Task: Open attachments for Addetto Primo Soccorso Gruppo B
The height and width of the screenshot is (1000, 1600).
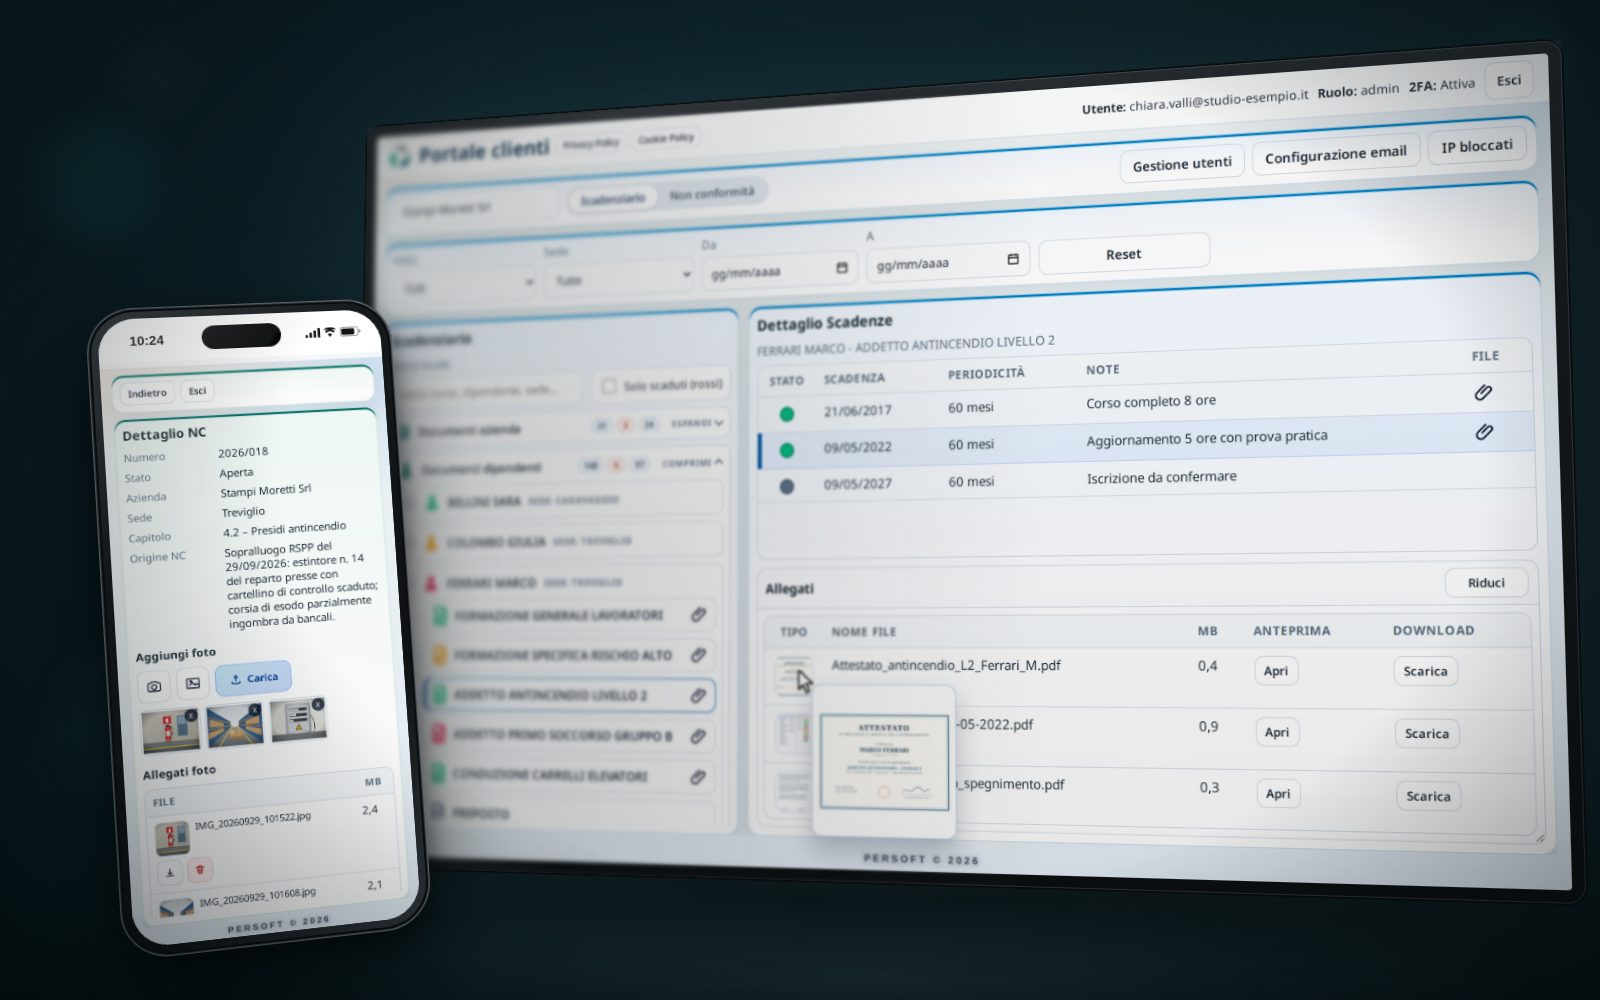Action: pyautogui.click(x=698, y=736)
